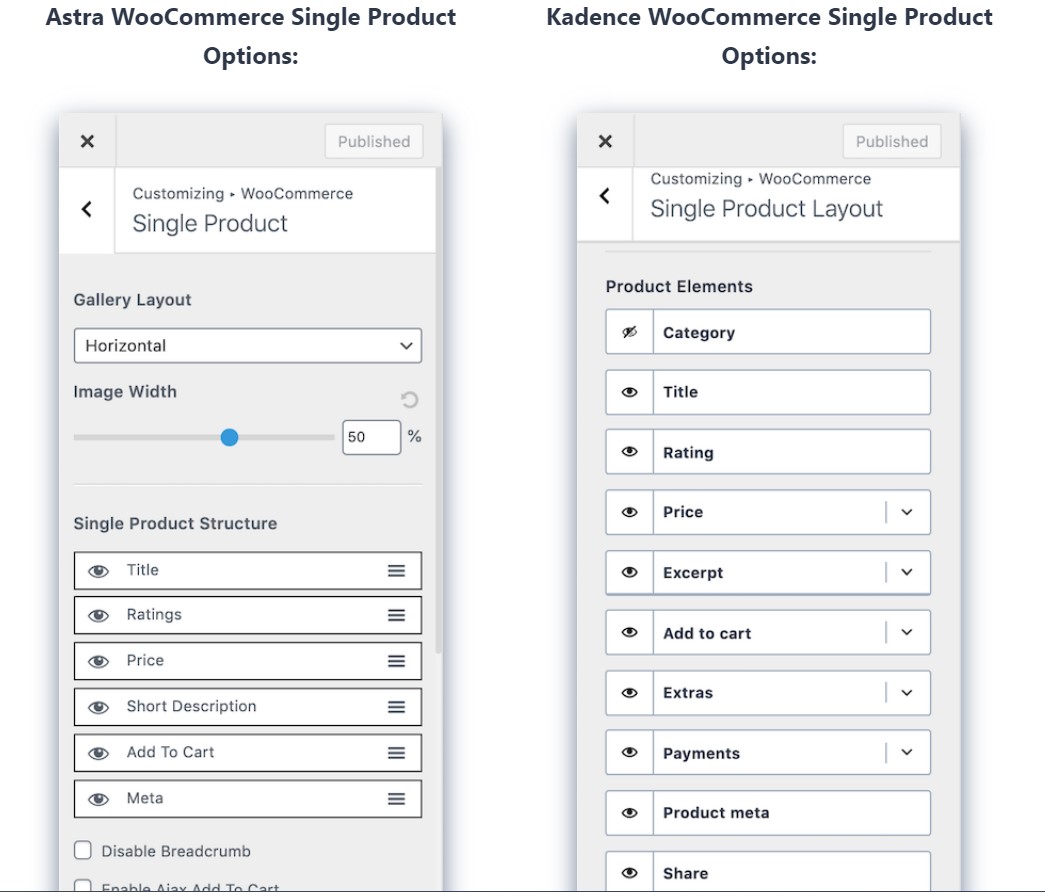Select the Product meta element label
This screenshot has height=892, width=1045.
tap(716, 813)
